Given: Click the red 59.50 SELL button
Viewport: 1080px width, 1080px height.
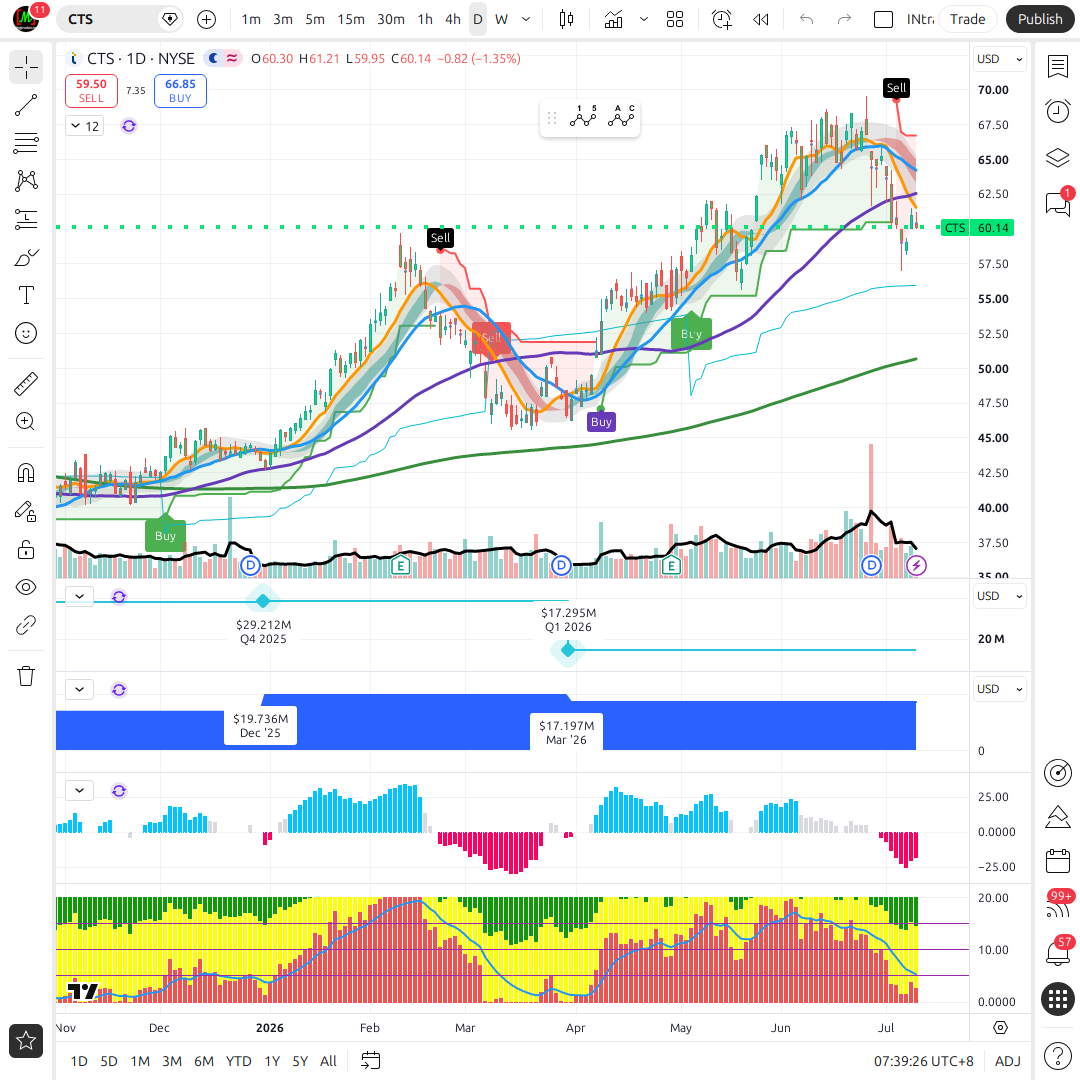Looking at the screenshot, I should (91, 91).
